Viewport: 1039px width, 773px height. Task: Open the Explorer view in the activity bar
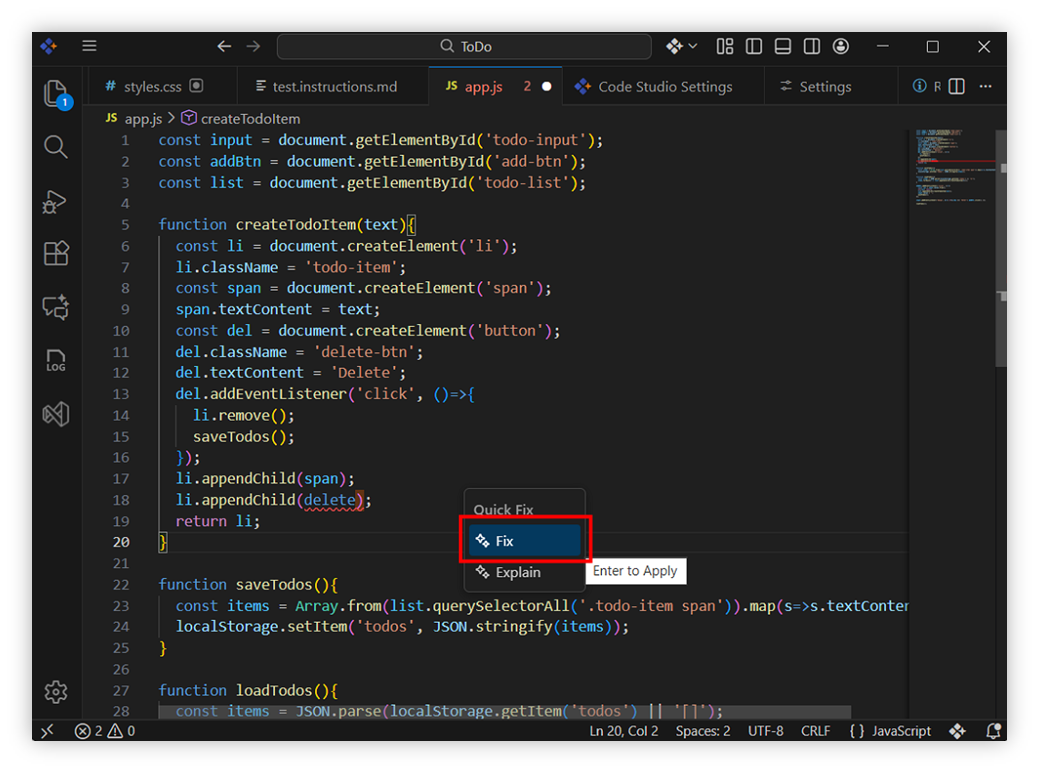tap(56, 94)
